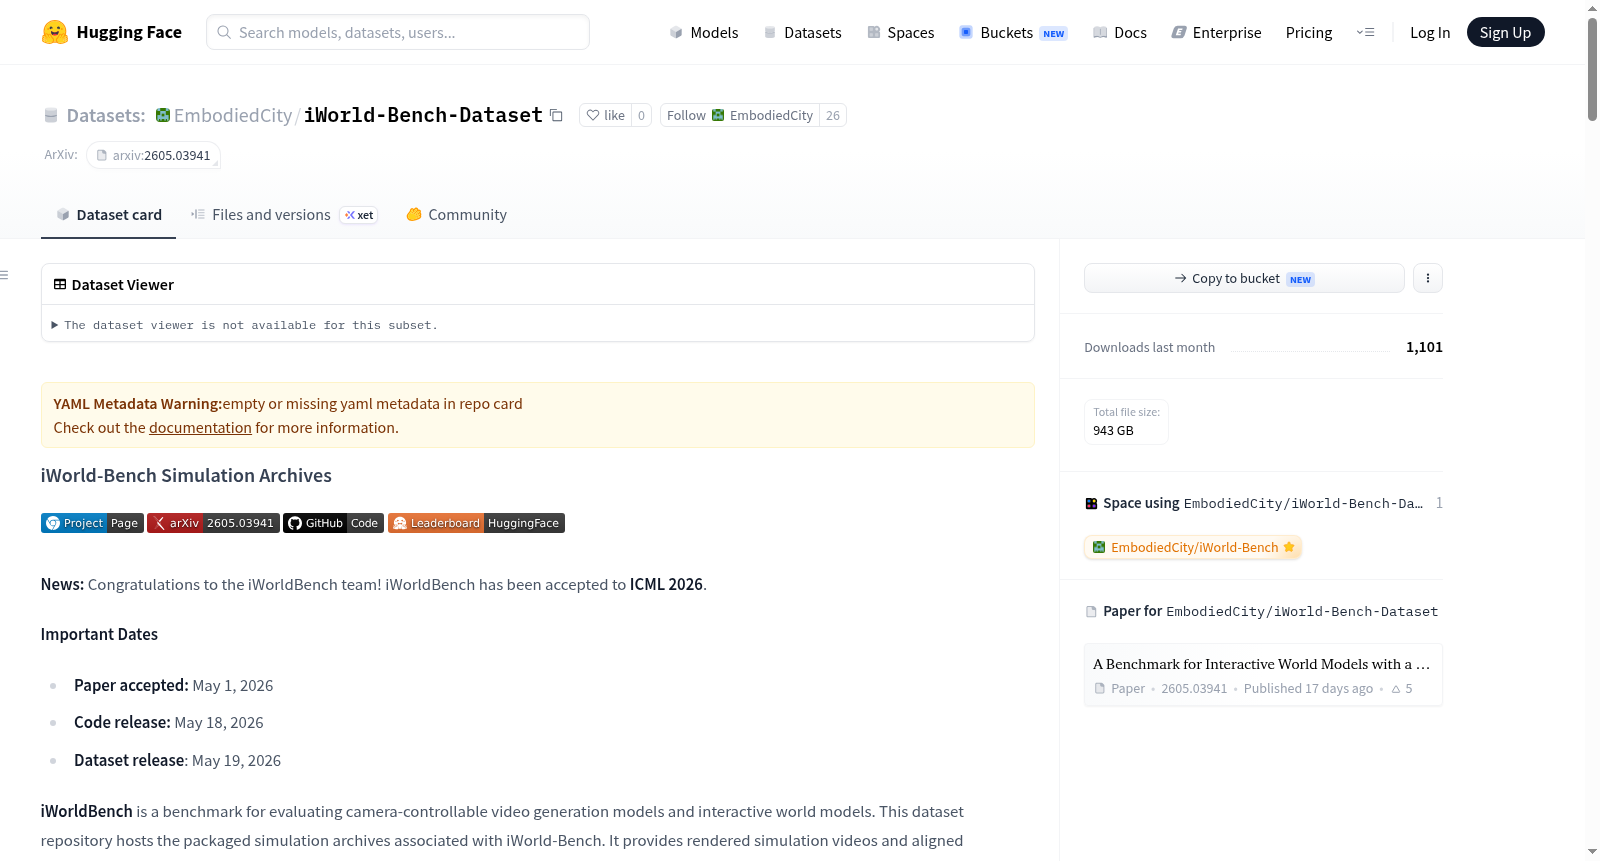1600x861 pixels.
Task: Like this dataset
Action: (605, 116)
